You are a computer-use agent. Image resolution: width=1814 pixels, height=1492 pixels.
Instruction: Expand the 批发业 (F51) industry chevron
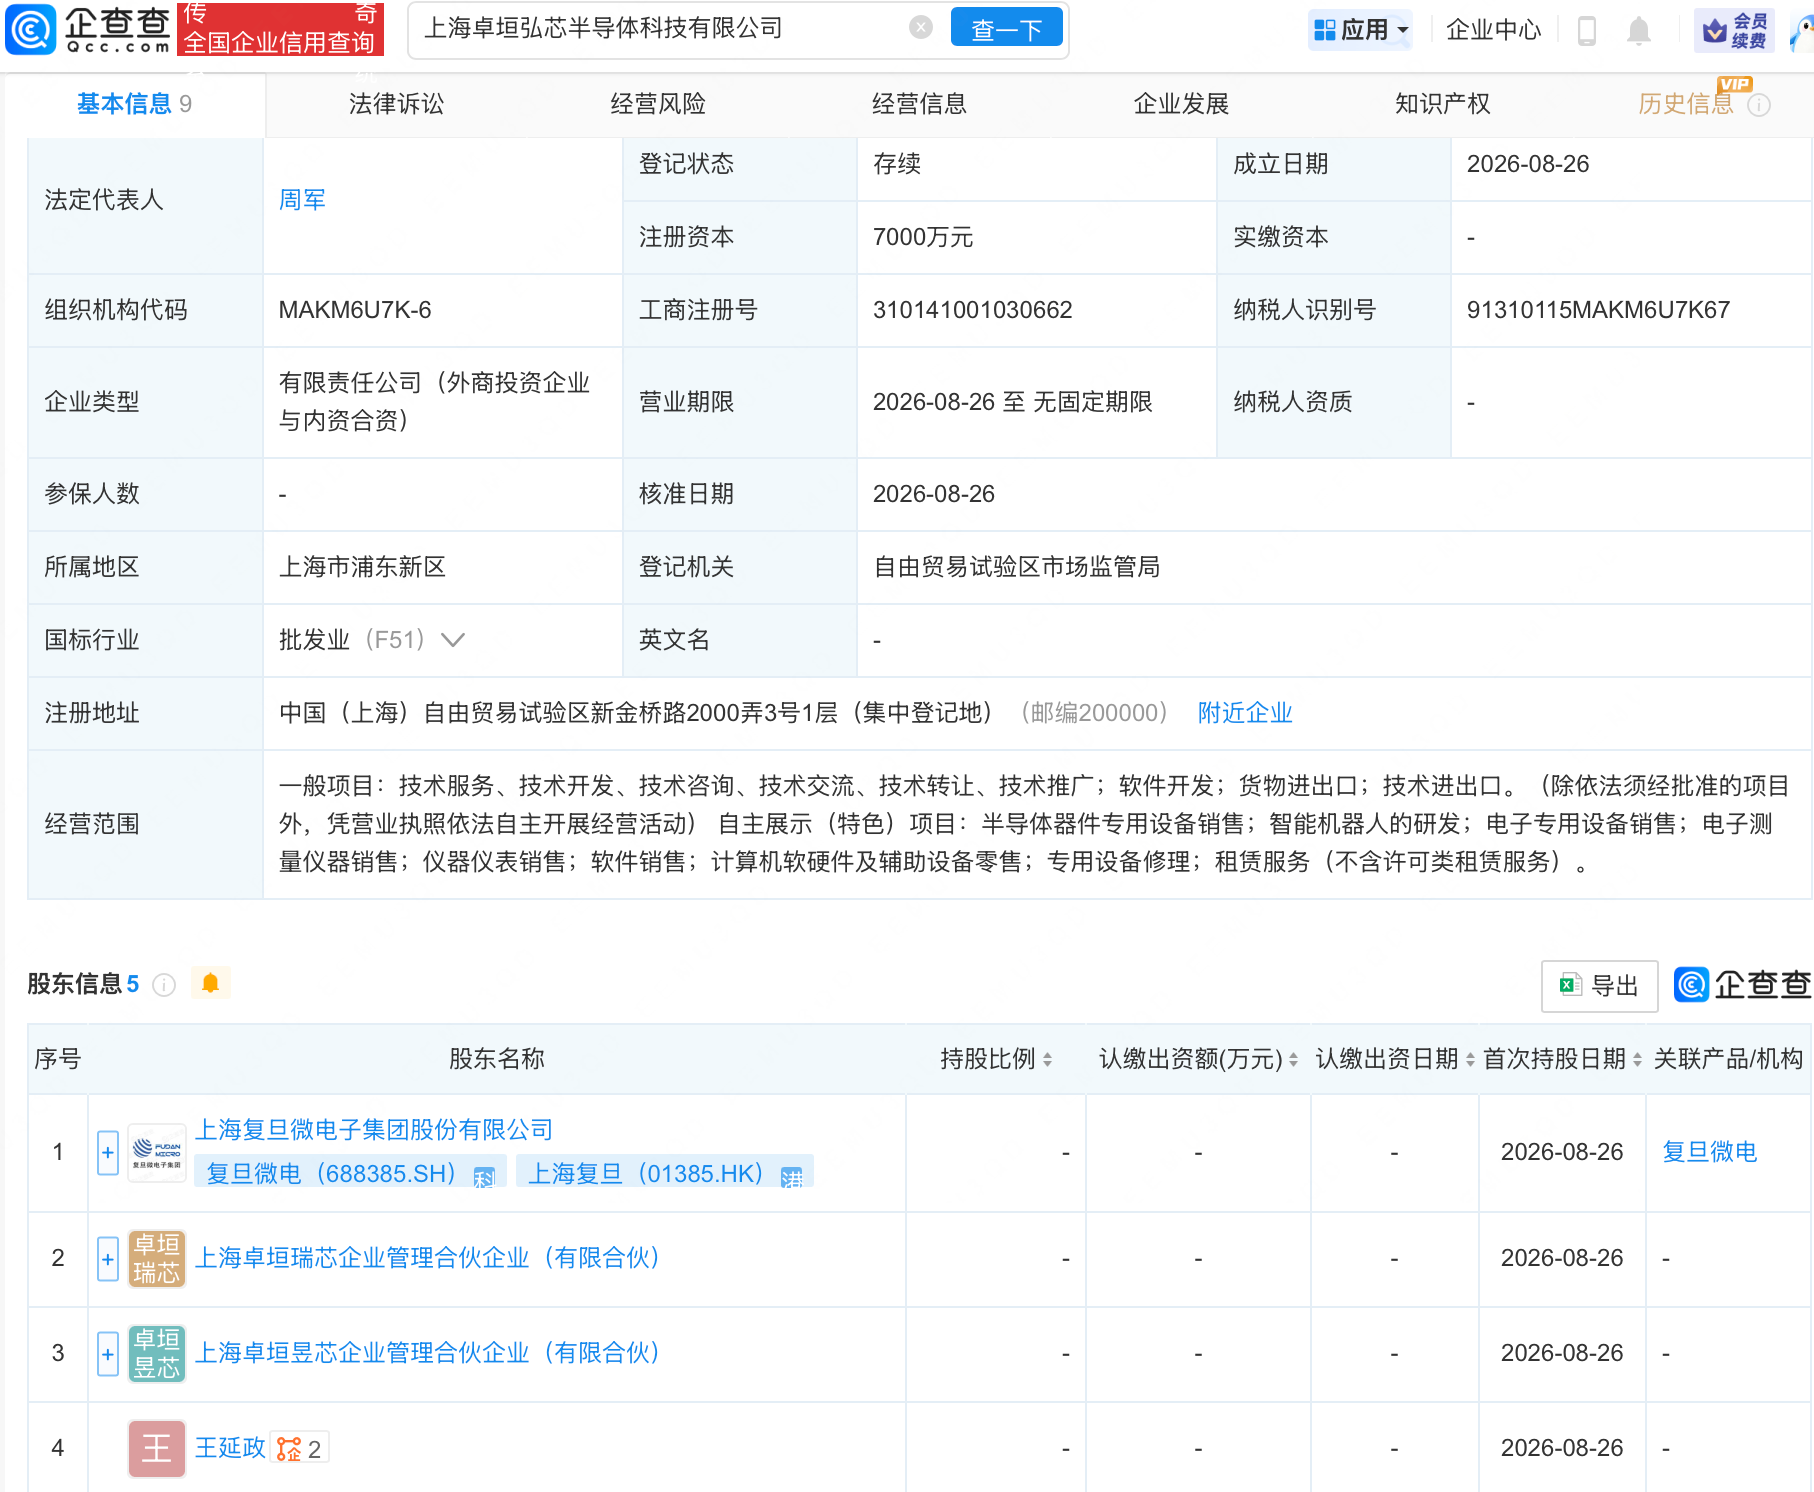click(453, 640)
